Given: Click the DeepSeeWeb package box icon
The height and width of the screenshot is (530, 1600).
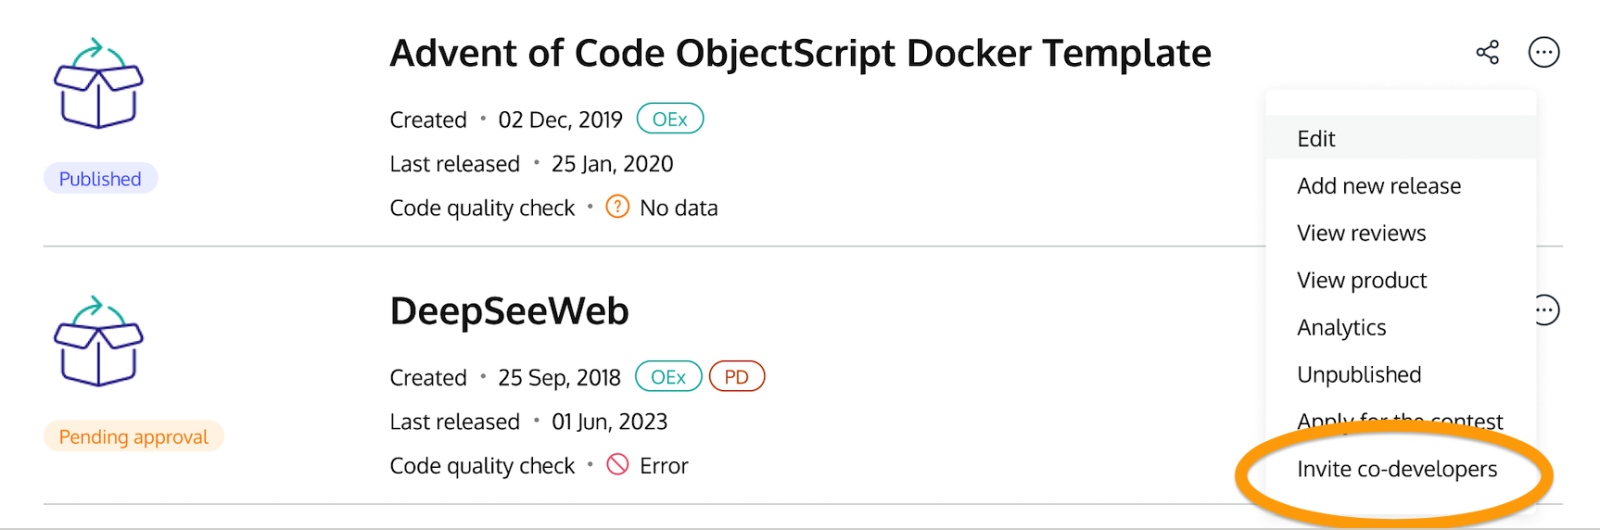Looking at the screenshot, I should coord(98,342).
